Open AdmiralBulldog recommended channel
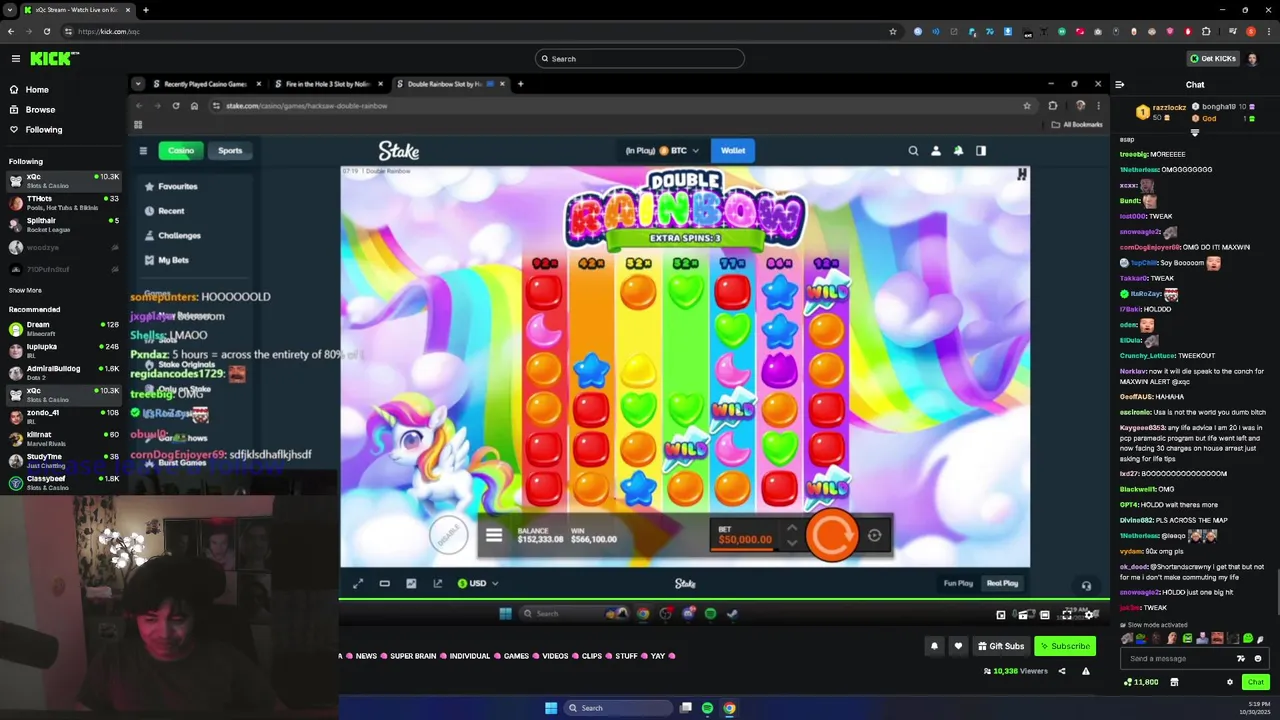 point(62,373)
